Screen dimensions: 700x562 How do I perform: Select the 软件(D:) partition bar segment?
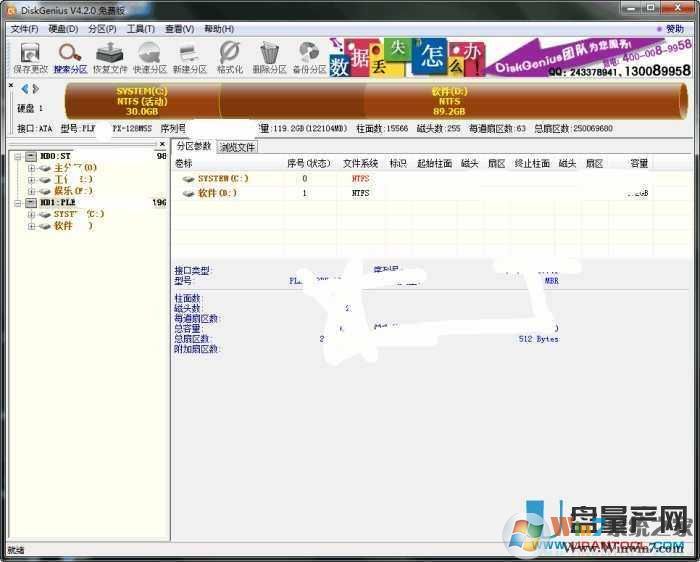click(448, 101)
